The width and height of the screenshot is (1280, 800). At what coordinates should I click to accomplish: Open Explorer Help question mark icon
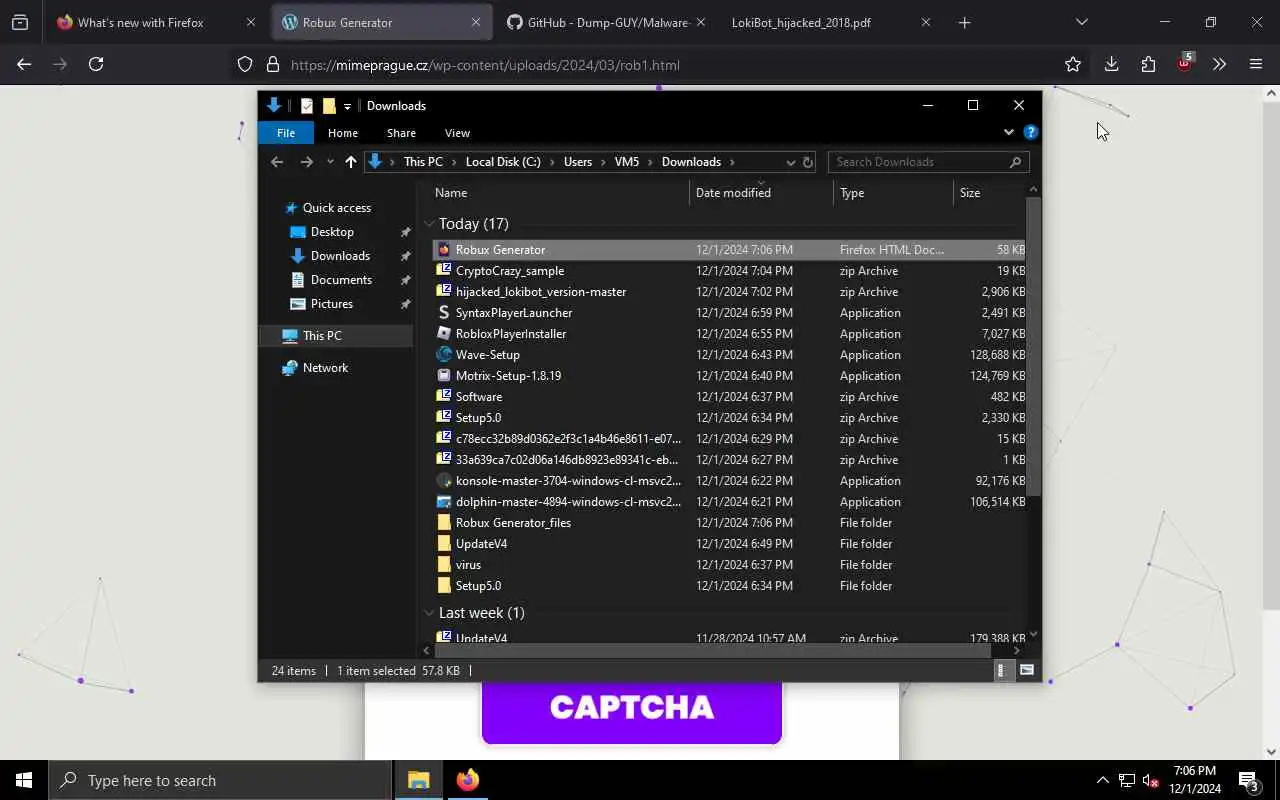[1031, 132]
